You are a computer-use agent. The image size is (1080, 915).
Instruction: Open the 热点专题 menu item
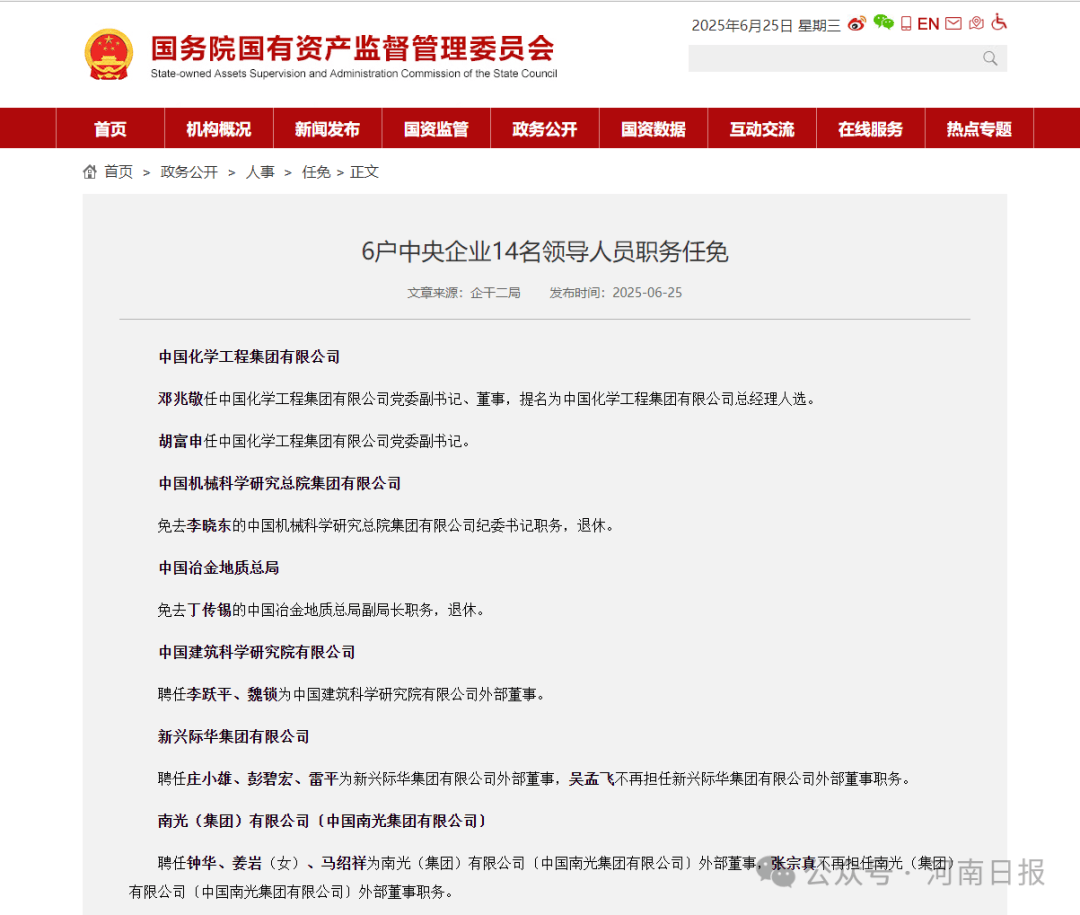979,129
